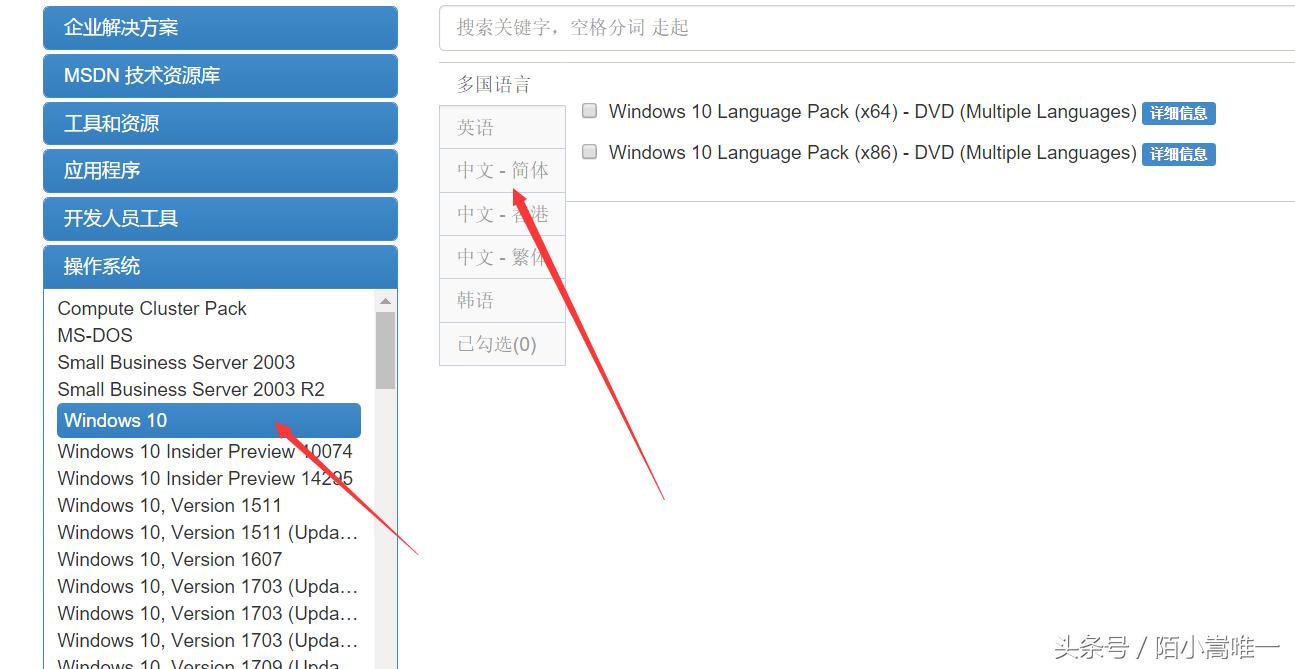The image size is (1295, 669).
Task: Expand the 应用程序 category
Action: coord(220,171)
